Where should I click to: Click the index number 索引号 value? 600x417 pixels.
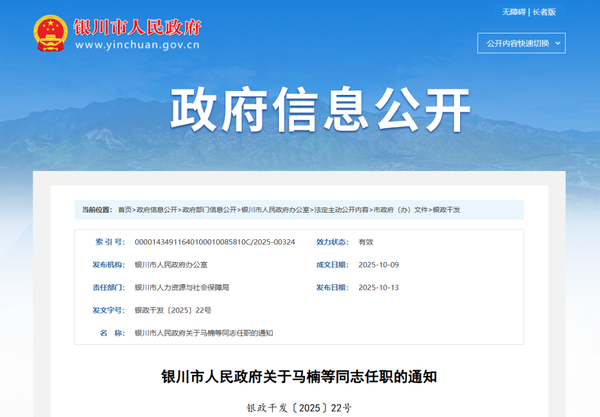click(214, 242)
